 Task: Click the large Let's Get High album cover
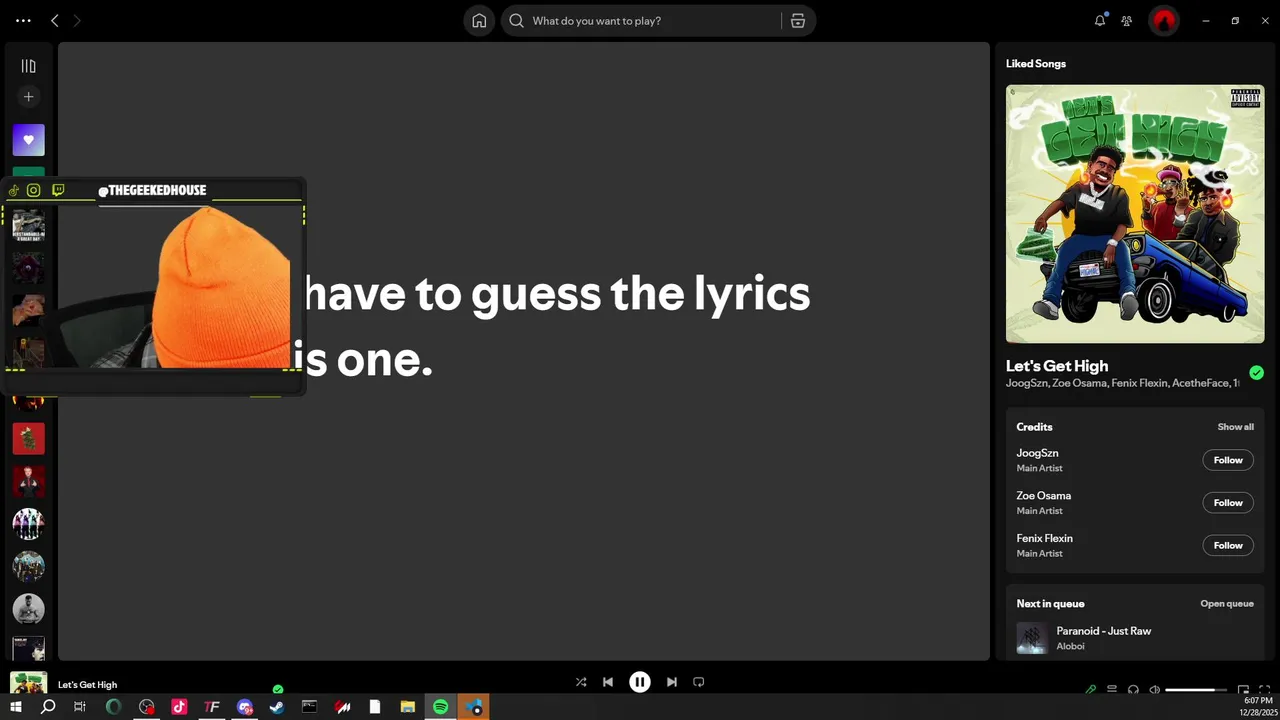click(1135, 214)
